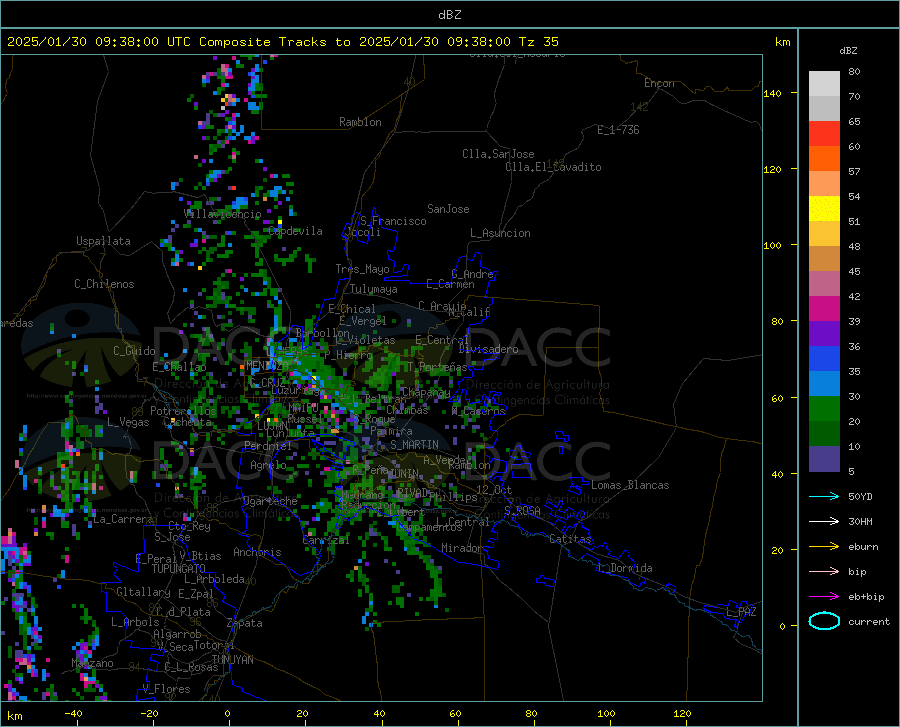
Task: Click the magenta eb+bip arrow icon
Action: [824, 597]
